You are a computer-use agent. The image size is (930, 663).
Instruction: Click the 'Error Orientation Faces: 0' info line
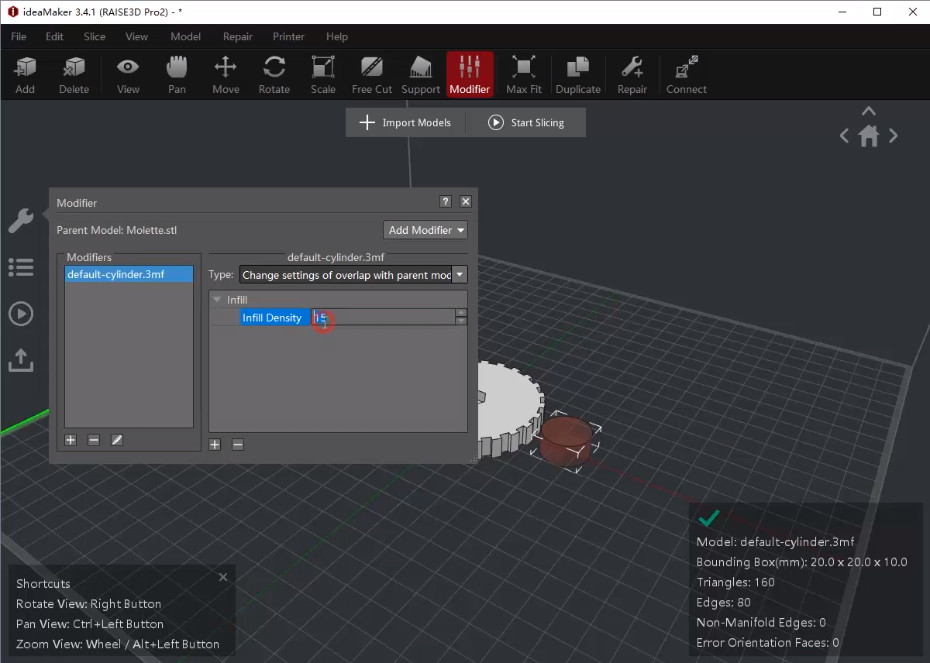[x=767, y=642]
